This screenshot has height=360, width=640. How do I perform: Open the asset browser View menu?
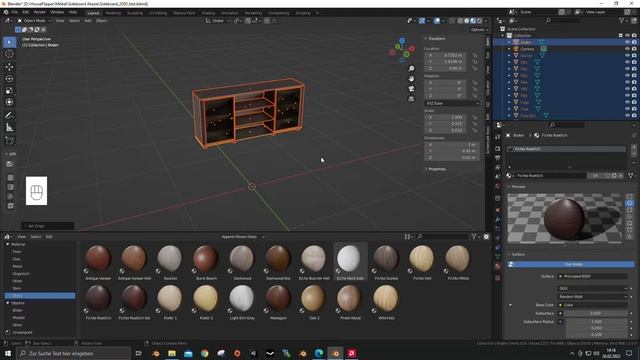pyautogui.click(x=21, y=237)
